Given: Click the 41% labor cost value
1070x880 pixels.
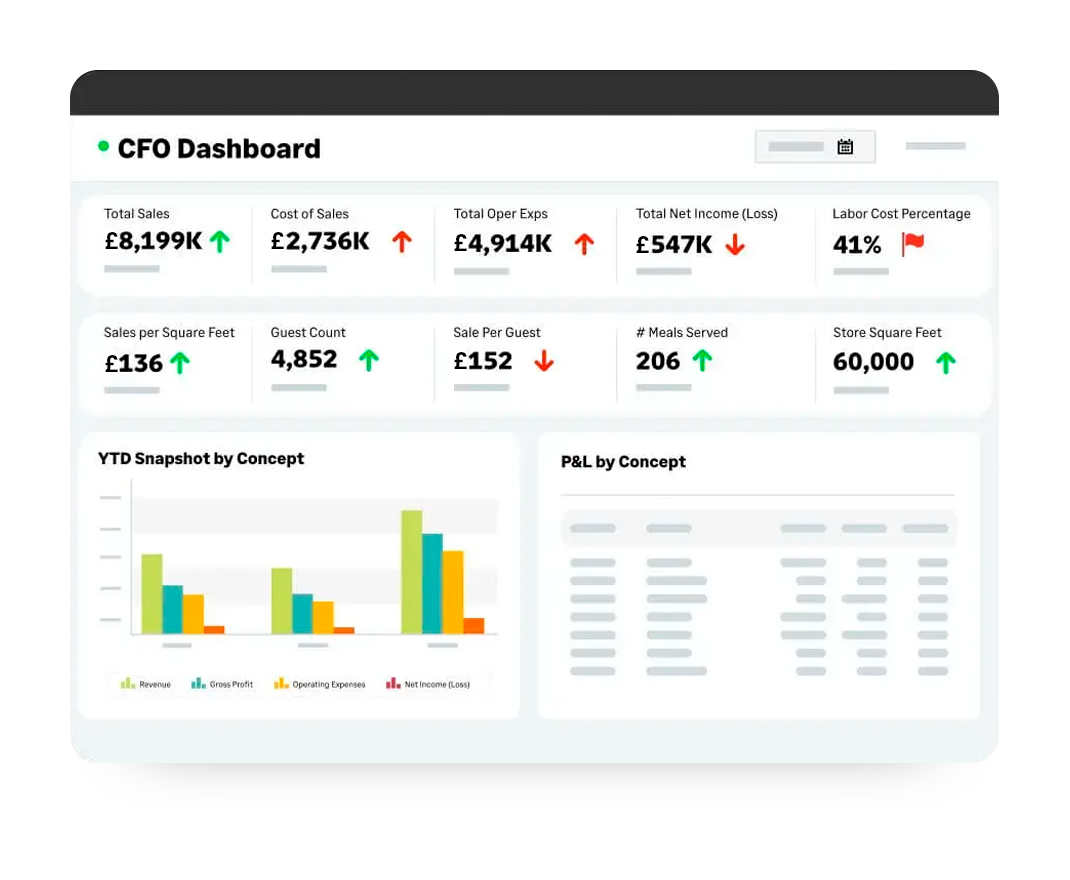Looking at the screenshot, I should pyautogui.click(x=857, y=244).
